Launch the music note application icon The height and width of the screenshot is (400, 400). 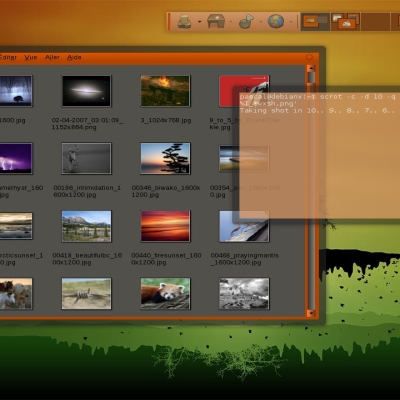pyautogui.click(x=246, y=21)
